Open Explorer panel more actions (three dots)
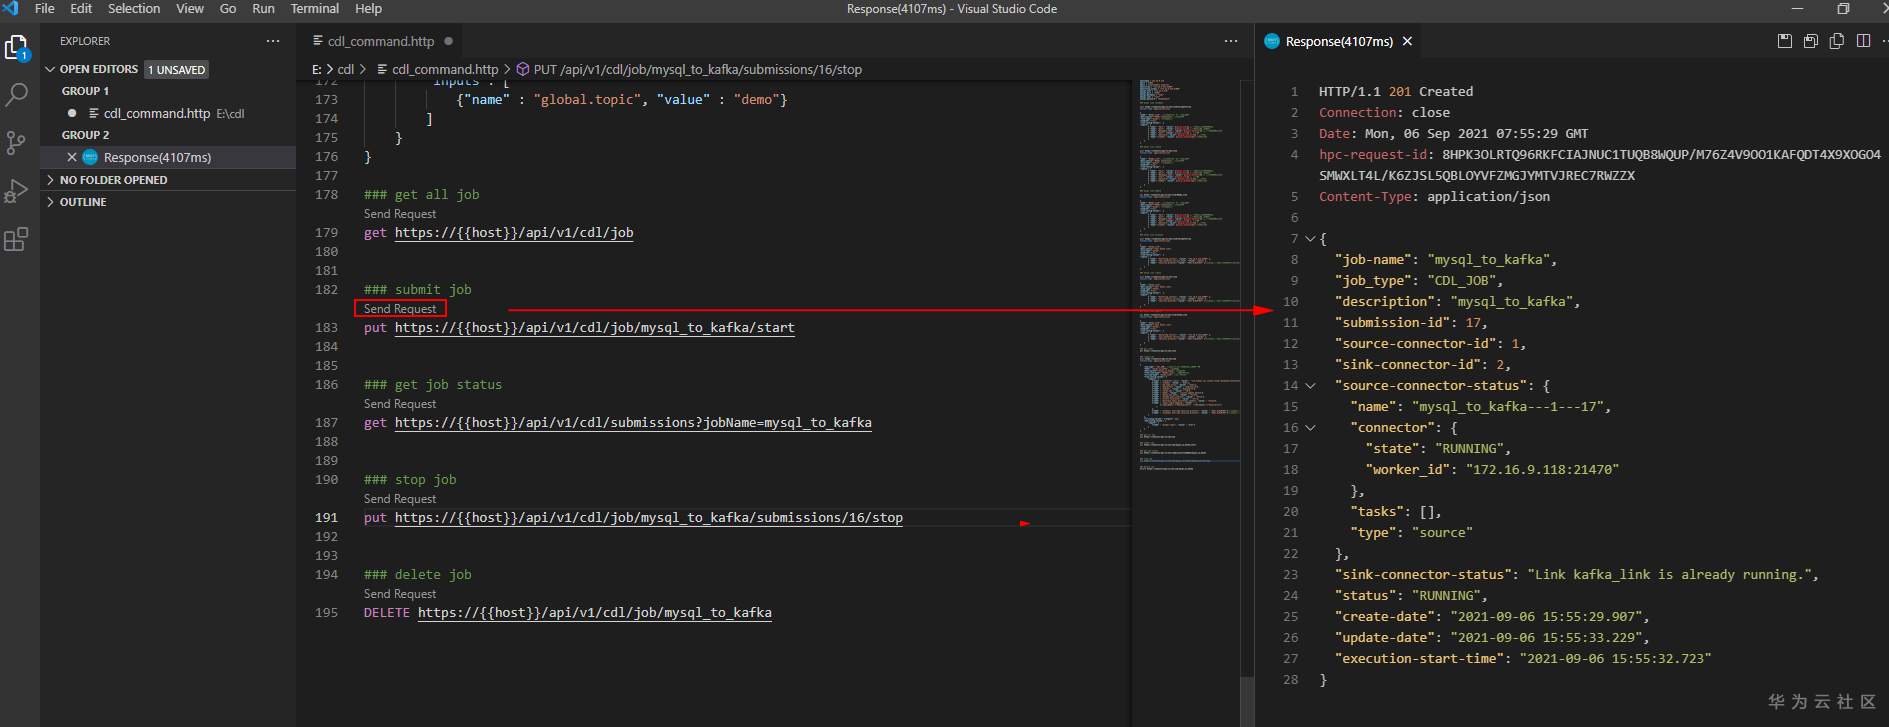The height and width of the screenshot is (727, 1889). tap(273, 41)
